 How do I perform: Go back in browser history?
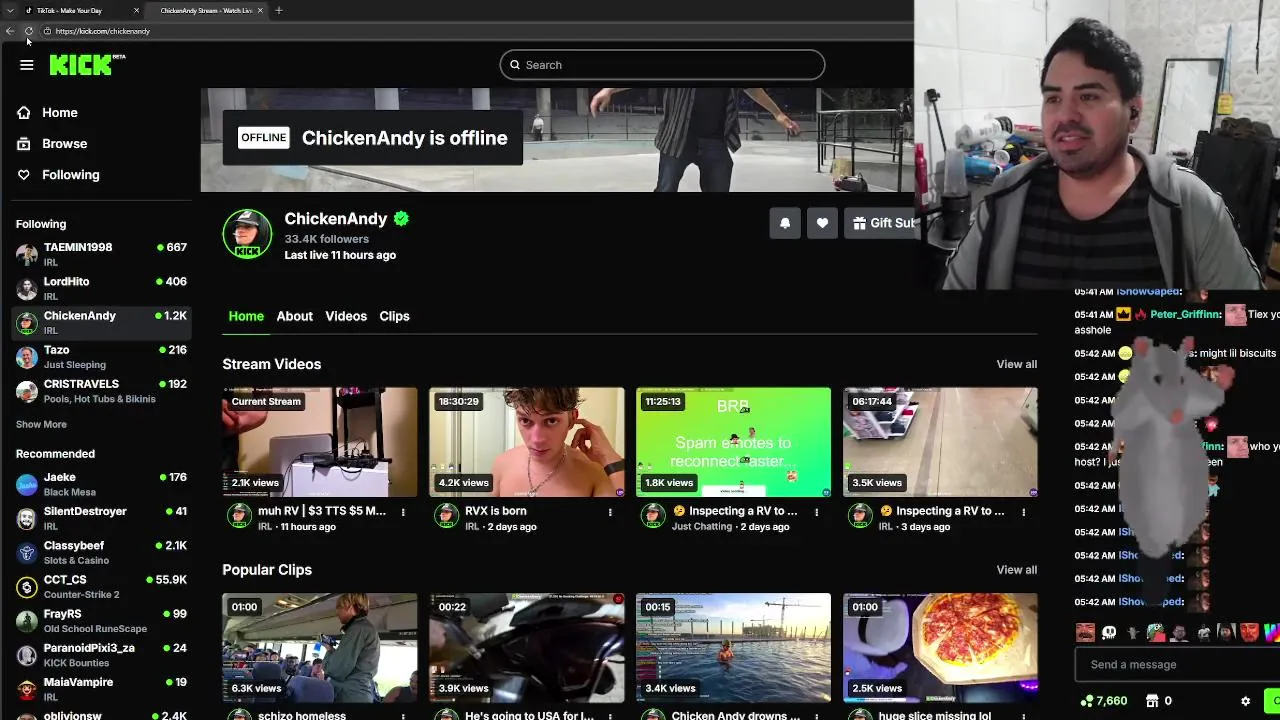coord(10,31)
